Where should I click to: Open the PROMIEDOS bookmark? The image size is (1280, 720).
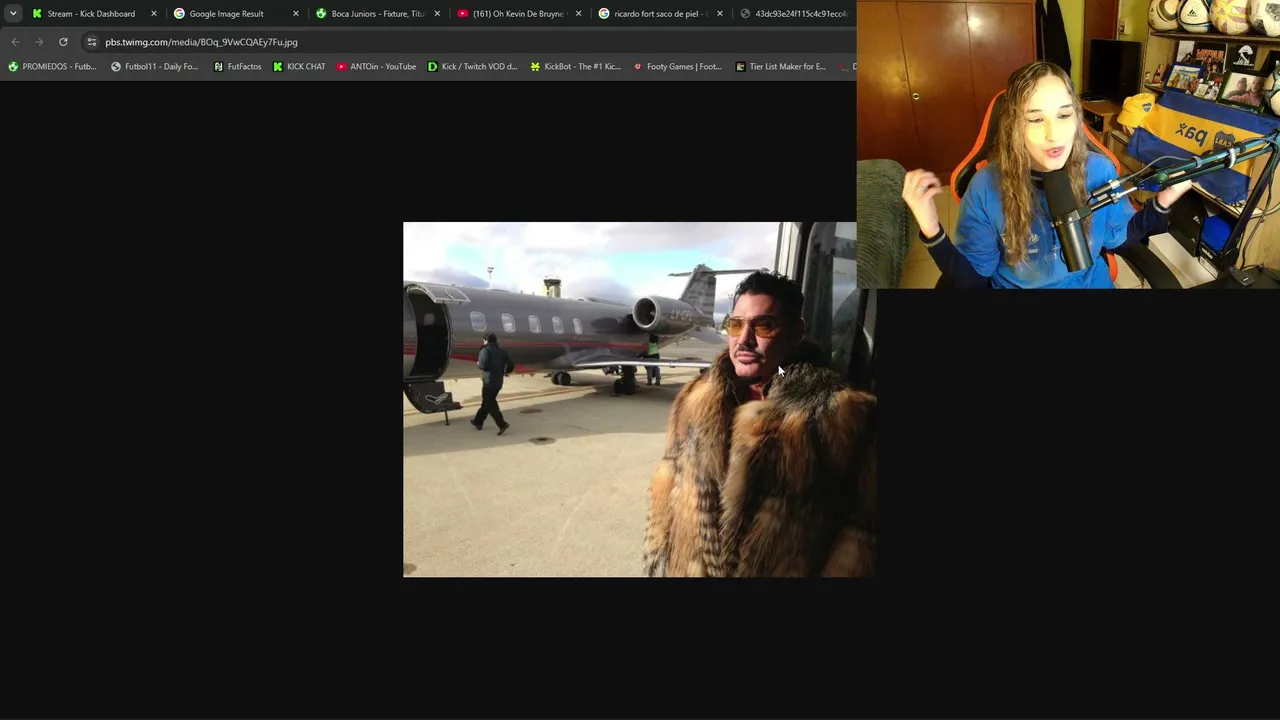click(x=52, y=67)
